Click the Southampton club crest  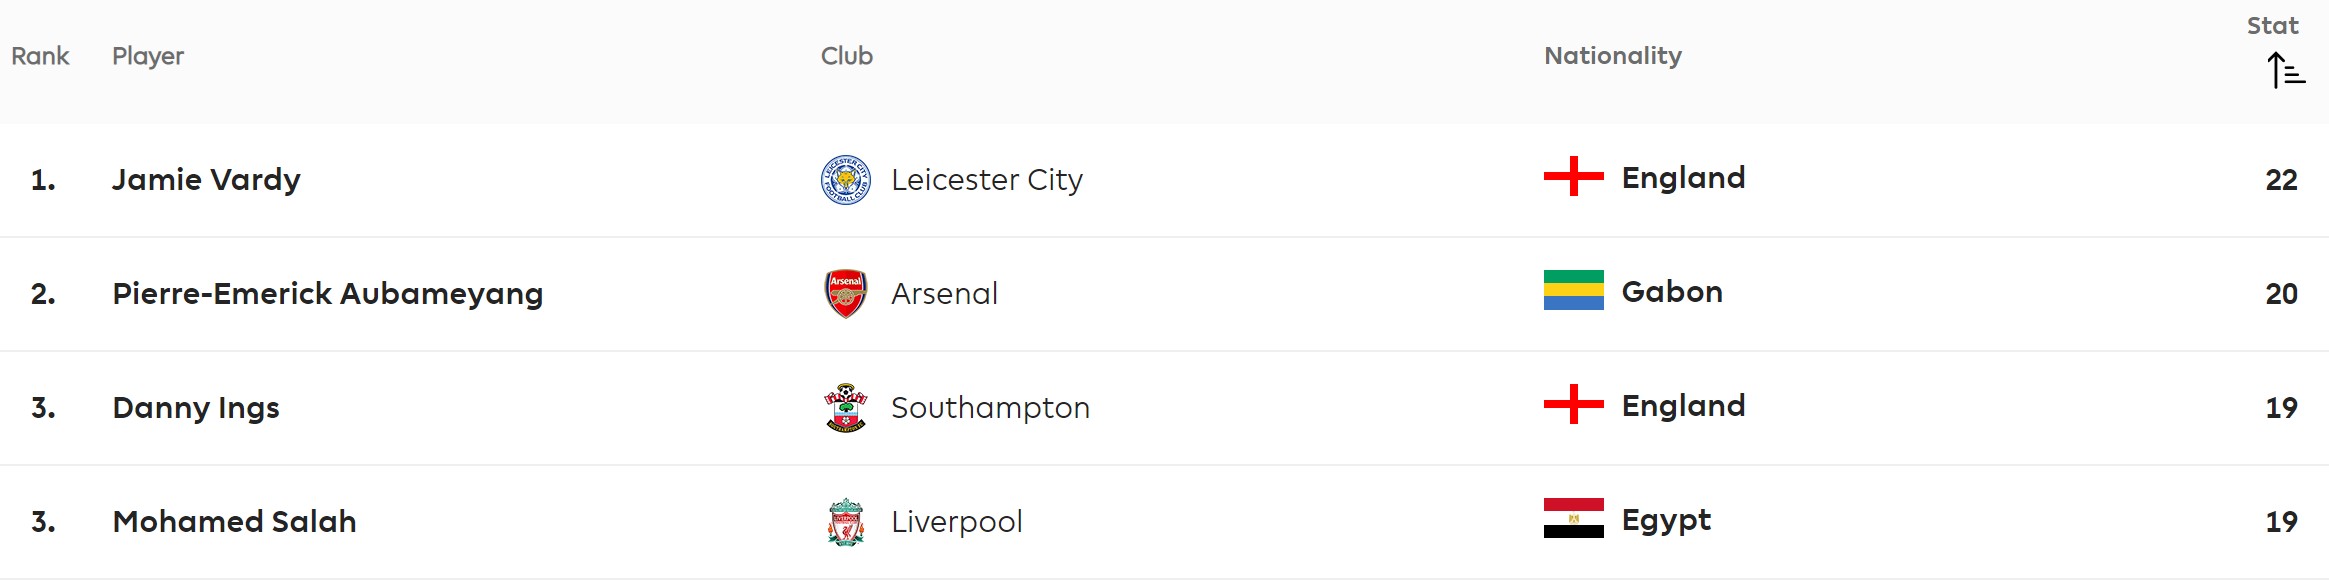click(x=846, y=408)
